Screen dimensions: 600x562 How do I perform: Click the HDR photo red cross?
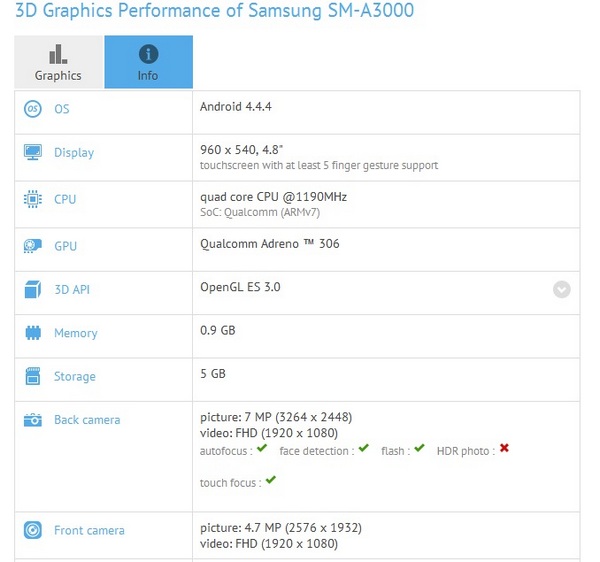pyautogui.click(x=504, y=449)
